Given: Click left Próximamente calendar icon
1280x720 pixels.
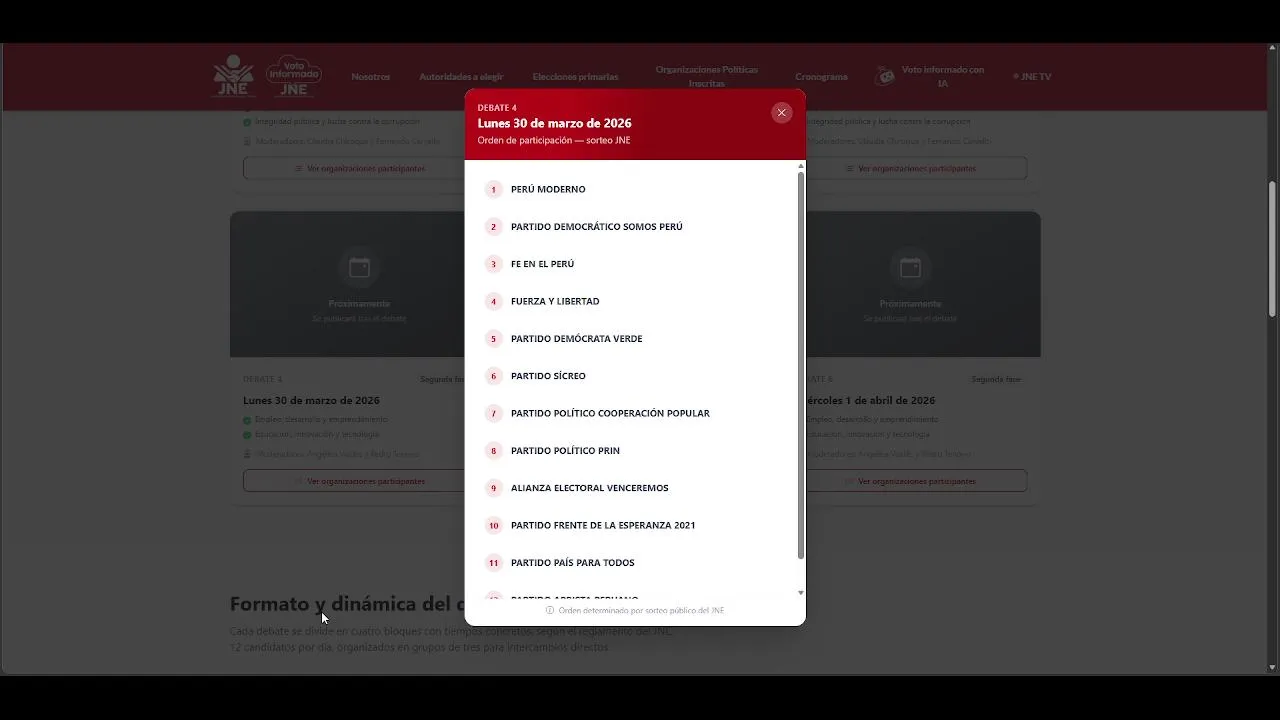Looking at the screenshot, I should coord(359,267).
